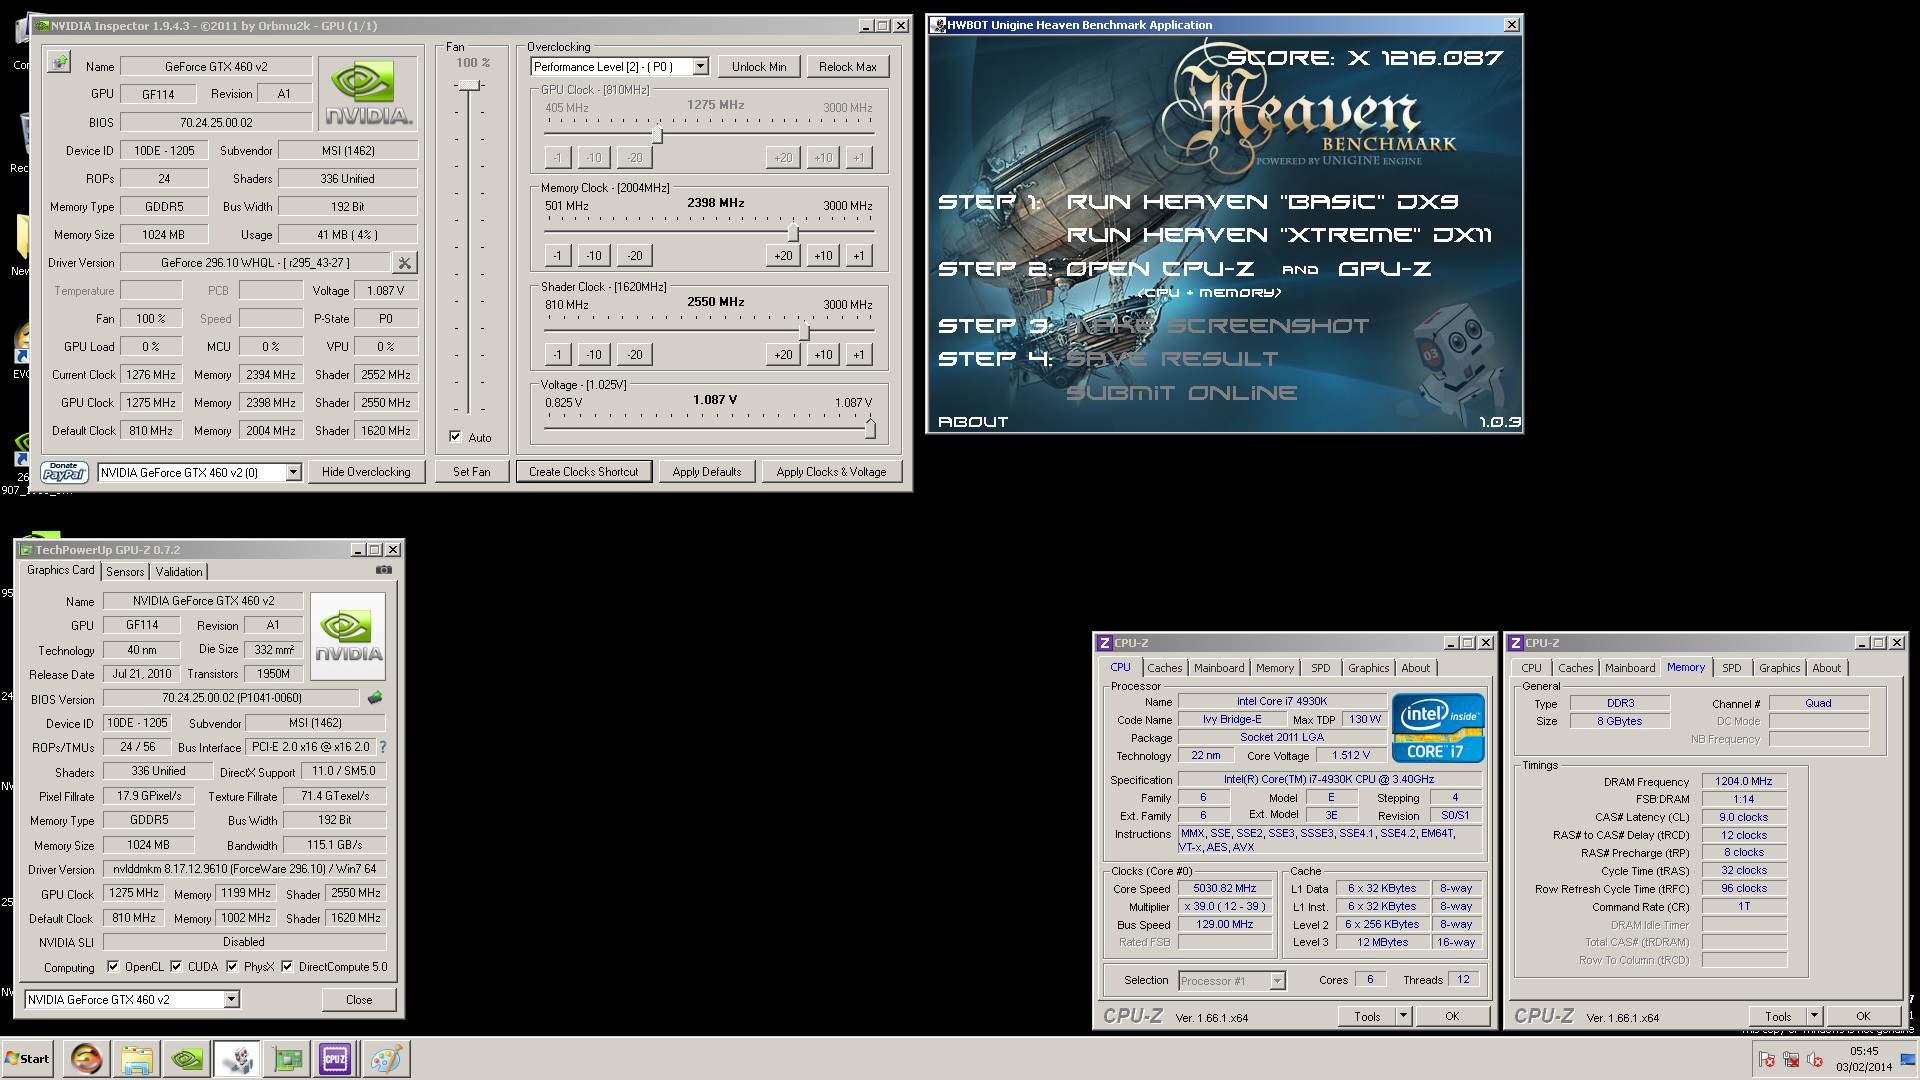
Task: Open the Performance Level [2] dropdown
Action: [x=700, y=67]
